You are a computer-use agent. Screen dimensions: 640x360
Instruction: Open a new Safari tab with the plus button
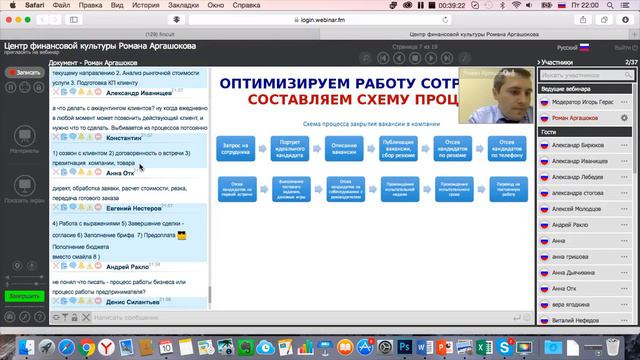pyautogui.click(x=635, y=34)
